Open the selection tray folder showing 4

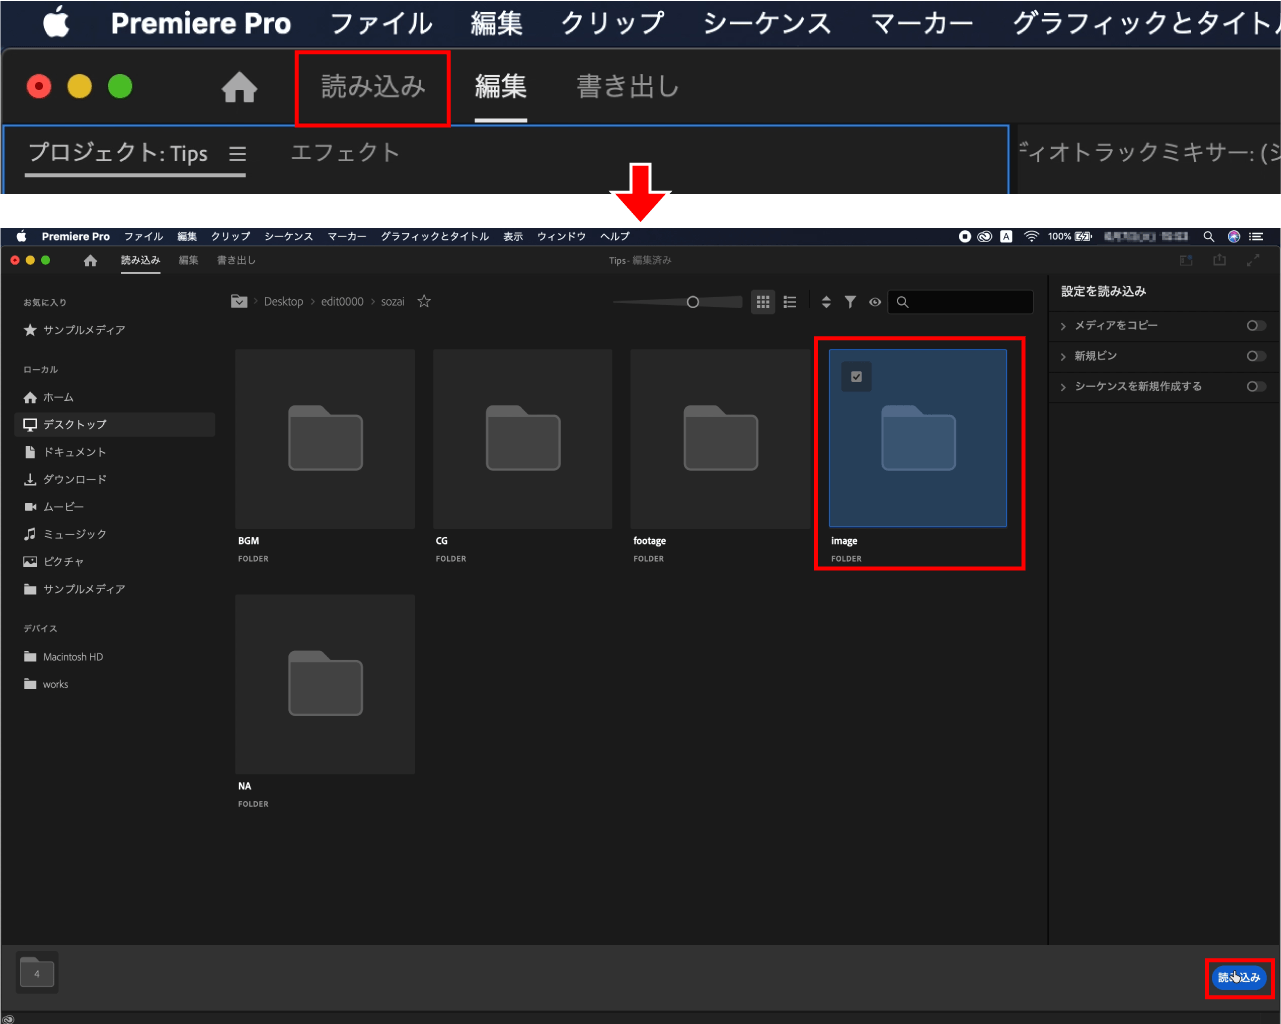[x=37, y=972]
